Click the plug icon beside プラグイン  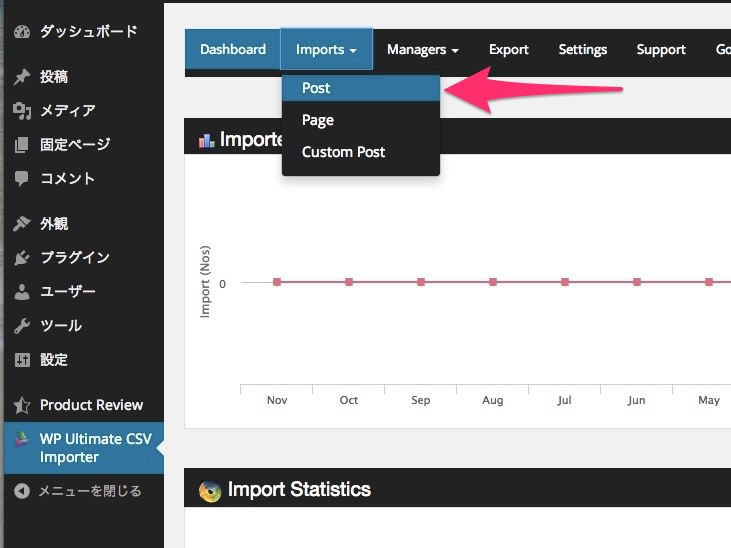click(x=22, y=258)
